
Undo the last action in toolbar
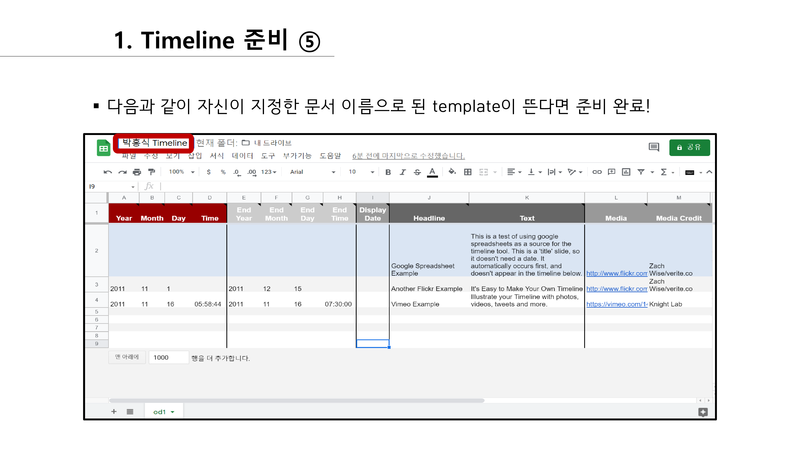(x=108, y=172)
